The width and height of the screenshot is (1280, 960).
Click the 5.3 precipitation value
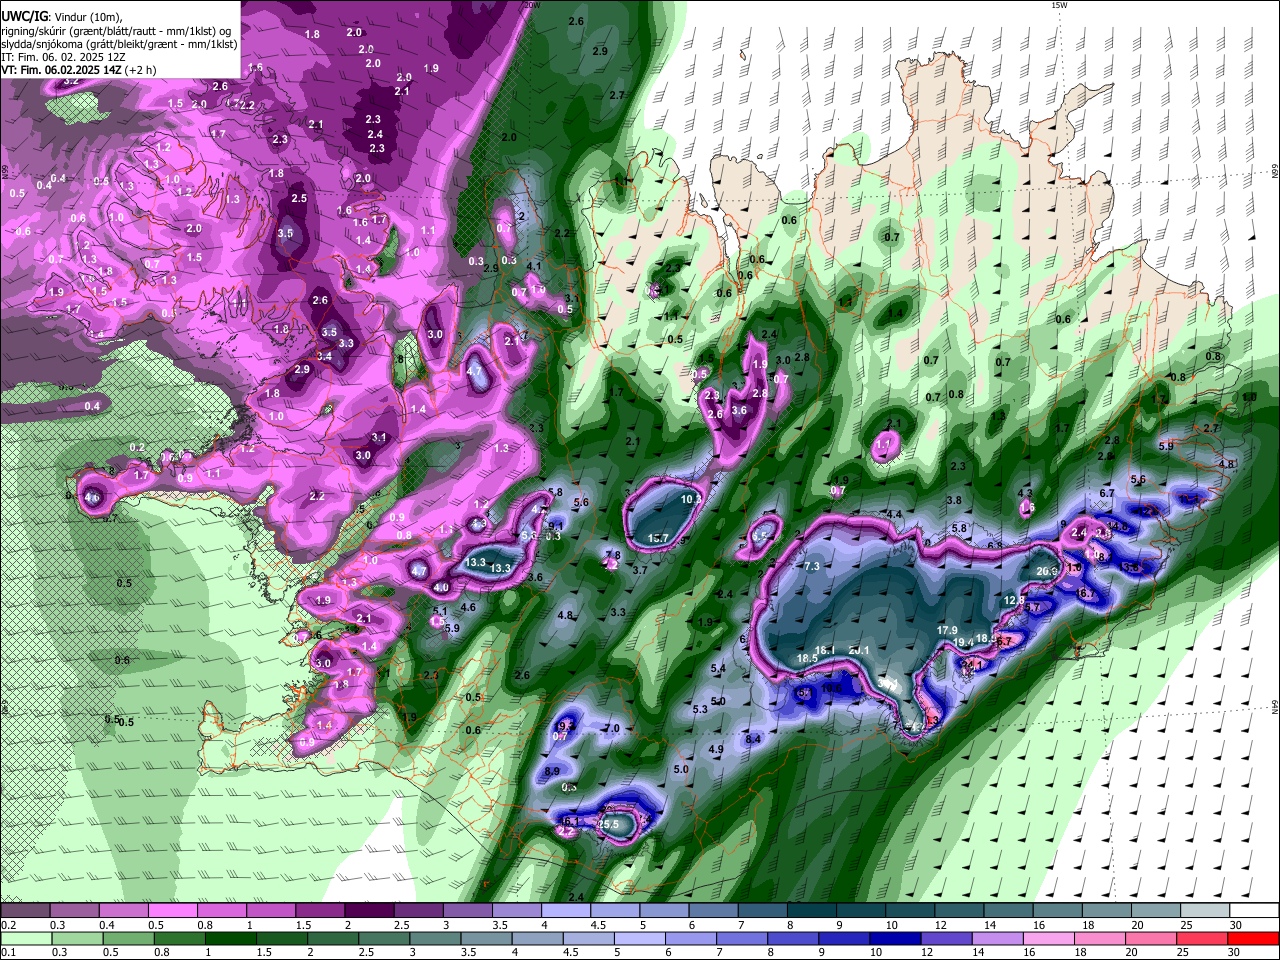pyautogui.click(x=700, y=709)
